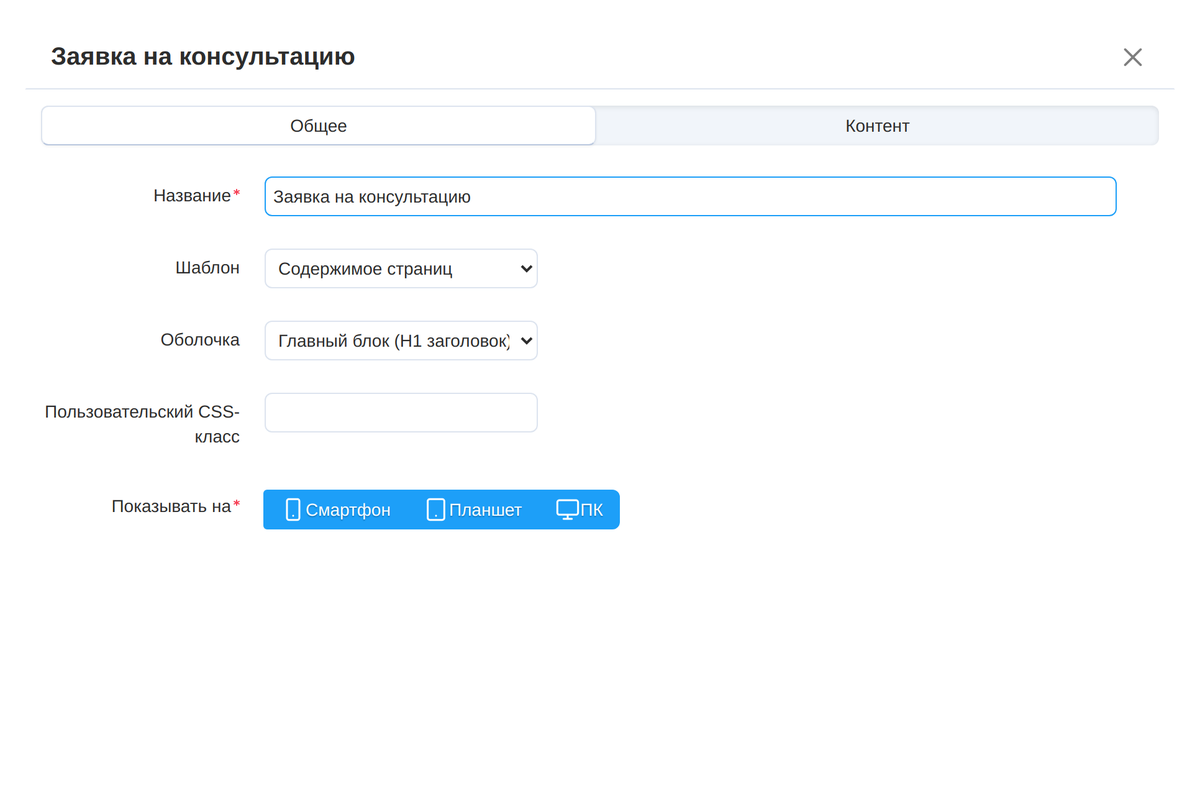This screenshot has width=1200, height=796.
Task: Focus the Название input field
Action: click(x=690, y=197)
